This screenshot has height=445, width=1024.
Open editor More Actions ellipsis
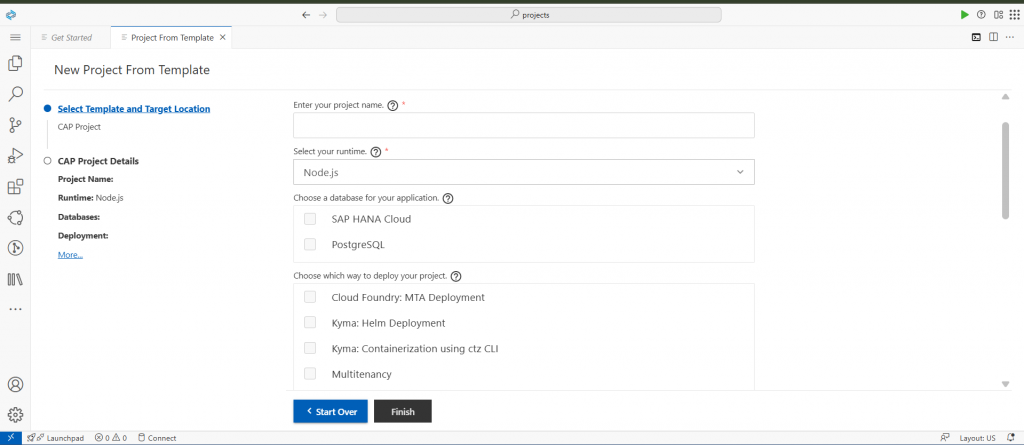pos(1010,37)
